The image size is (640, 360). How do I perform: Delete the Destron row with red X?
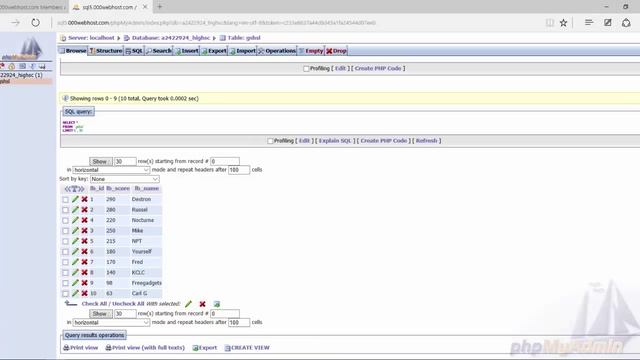point(84,199)
